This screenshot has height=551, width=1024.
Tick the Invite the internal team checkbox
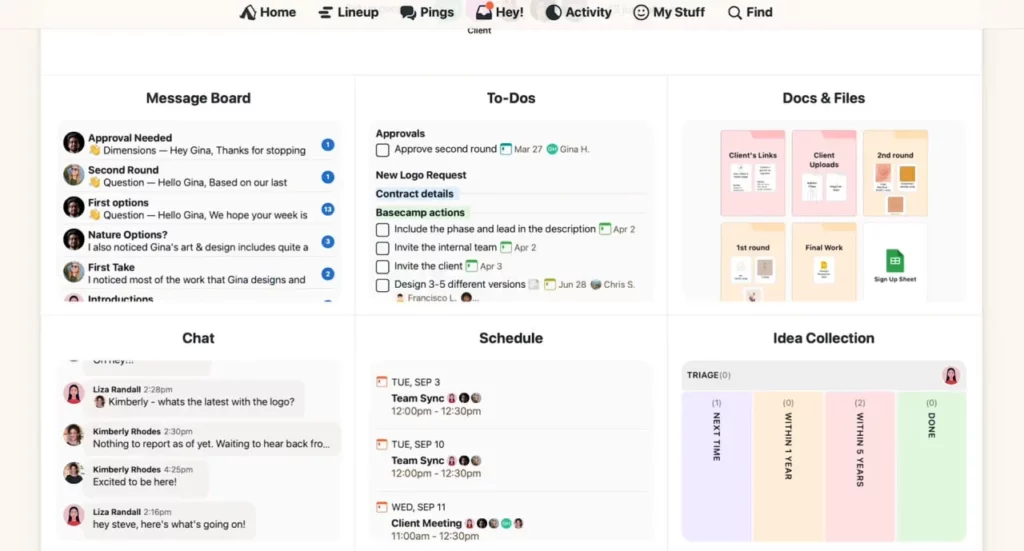382,248
